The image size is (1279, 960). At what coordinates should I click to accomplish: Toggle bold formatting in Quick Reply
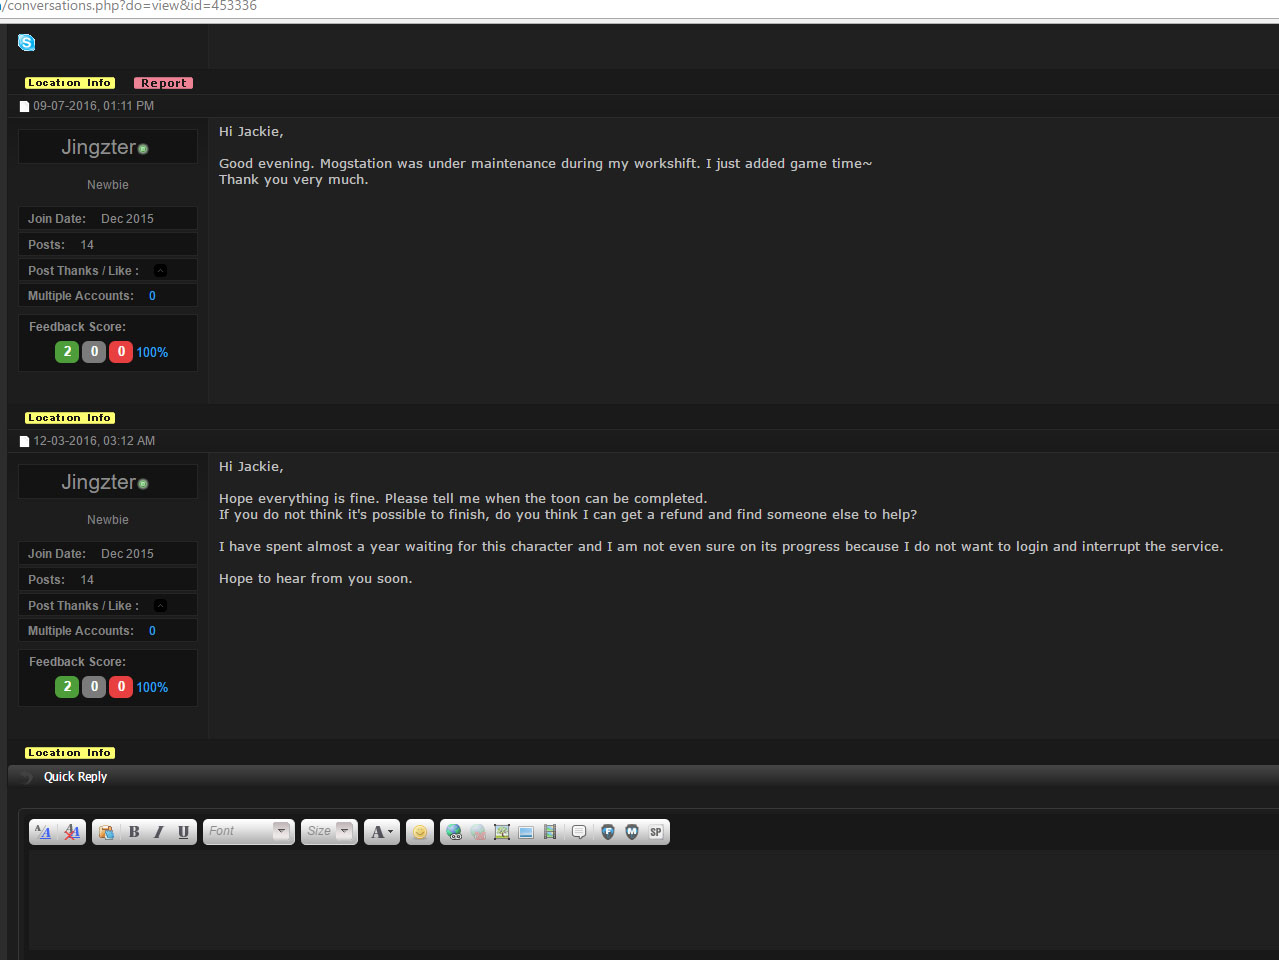[x=134, y=832]
